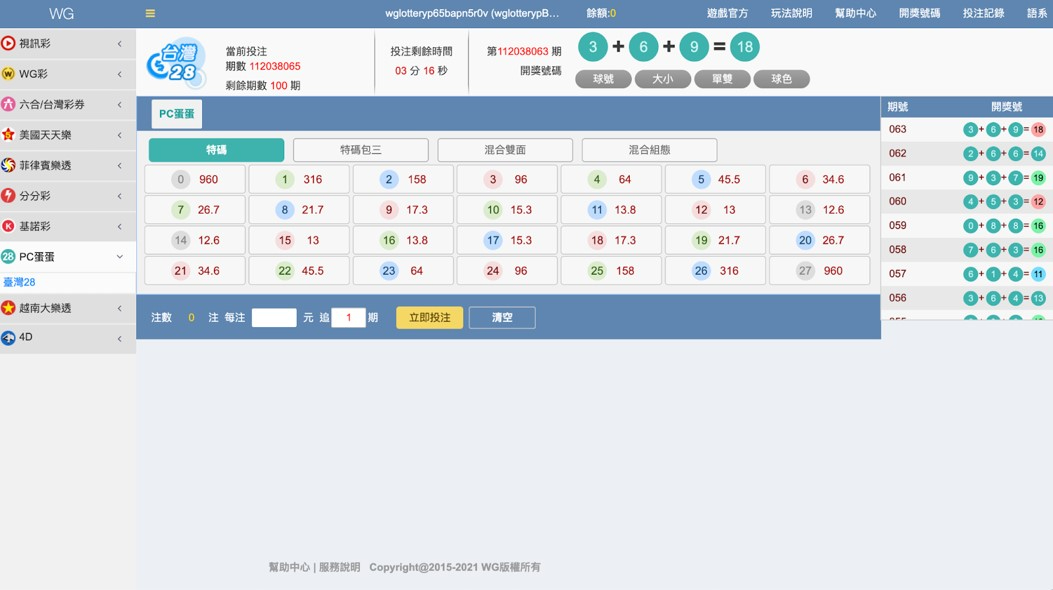
Task: Collapse the PC蛋蛋 sidebar section
Action: click(120, 257)
